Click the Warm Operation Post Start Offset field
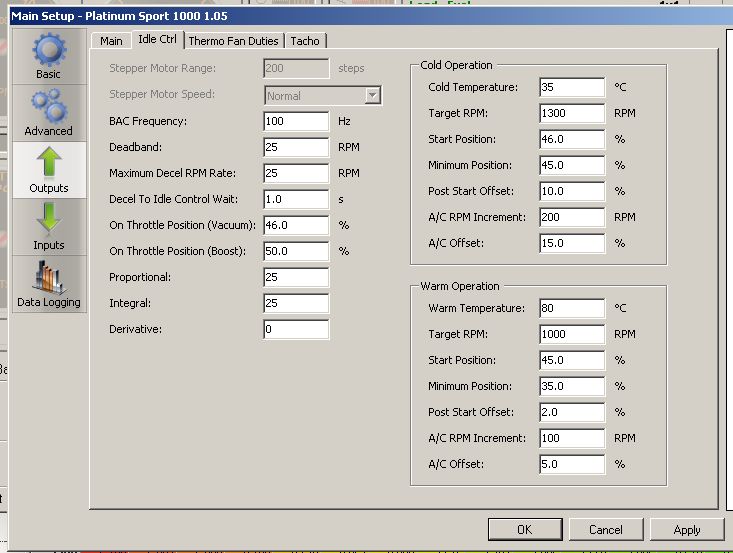Viewport: 733px width, 553px height. click(572, 412)
